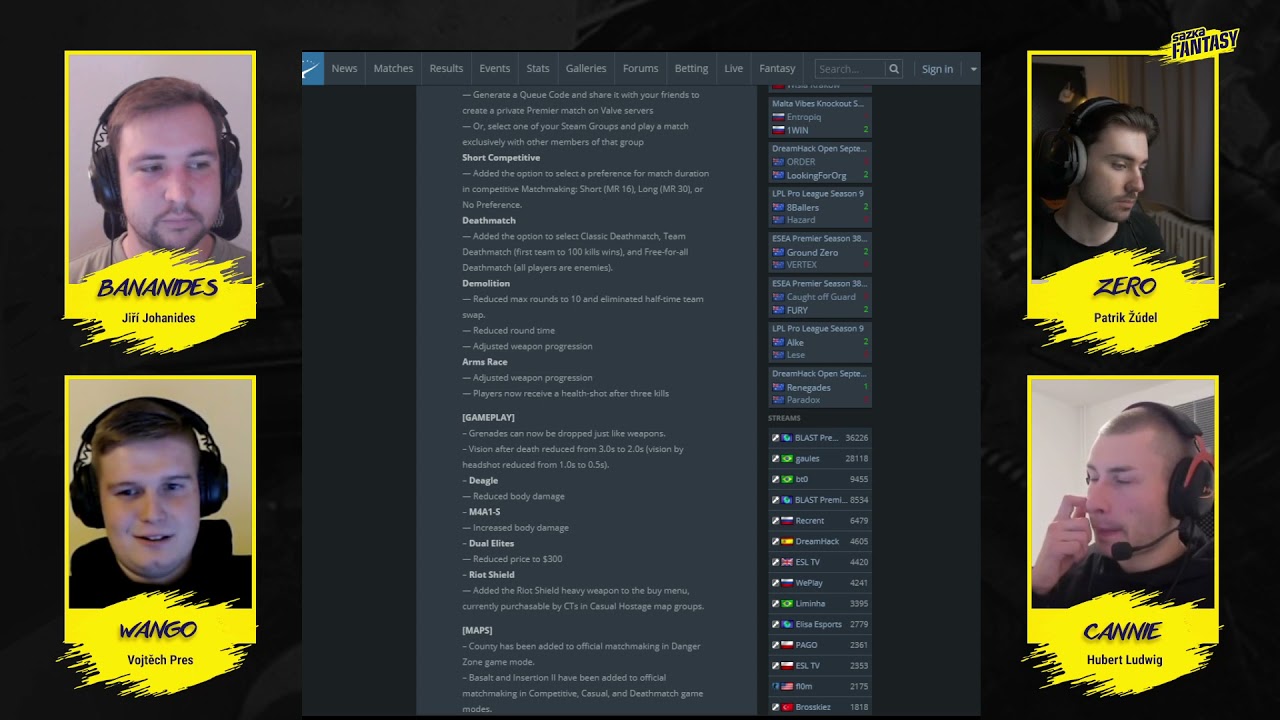Open the Caught off Guard vs FURY result
1280x720 pixels.
(820, 297)
